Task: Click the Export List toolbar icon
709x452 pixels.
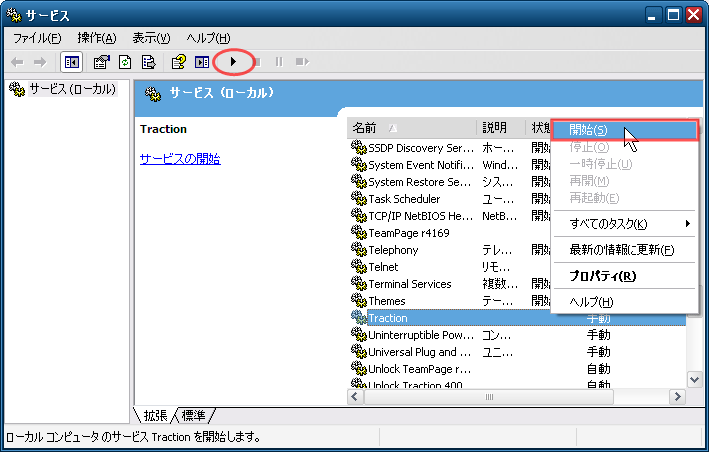Action: [148, 62]
